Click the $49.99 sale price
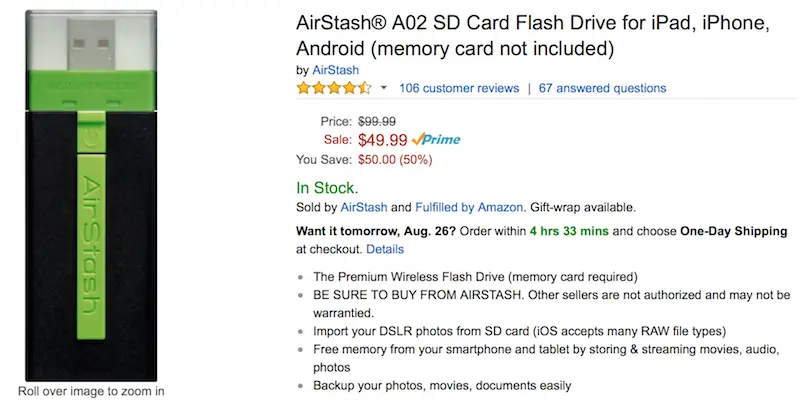 pos(383,140)
